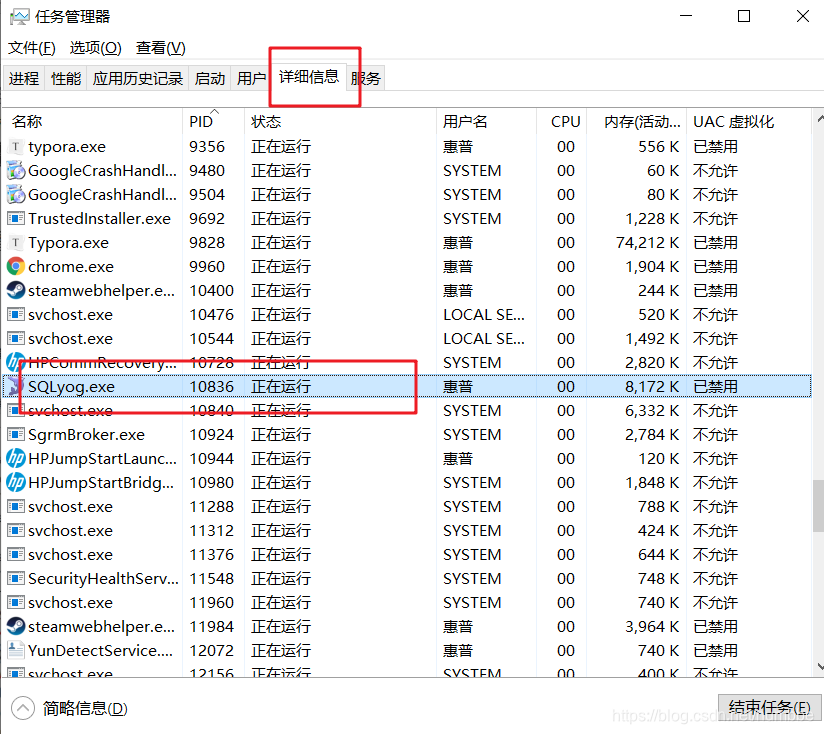
Task: Click the steamwebhelper icon at PID 10400
Action: click(16, 291)
